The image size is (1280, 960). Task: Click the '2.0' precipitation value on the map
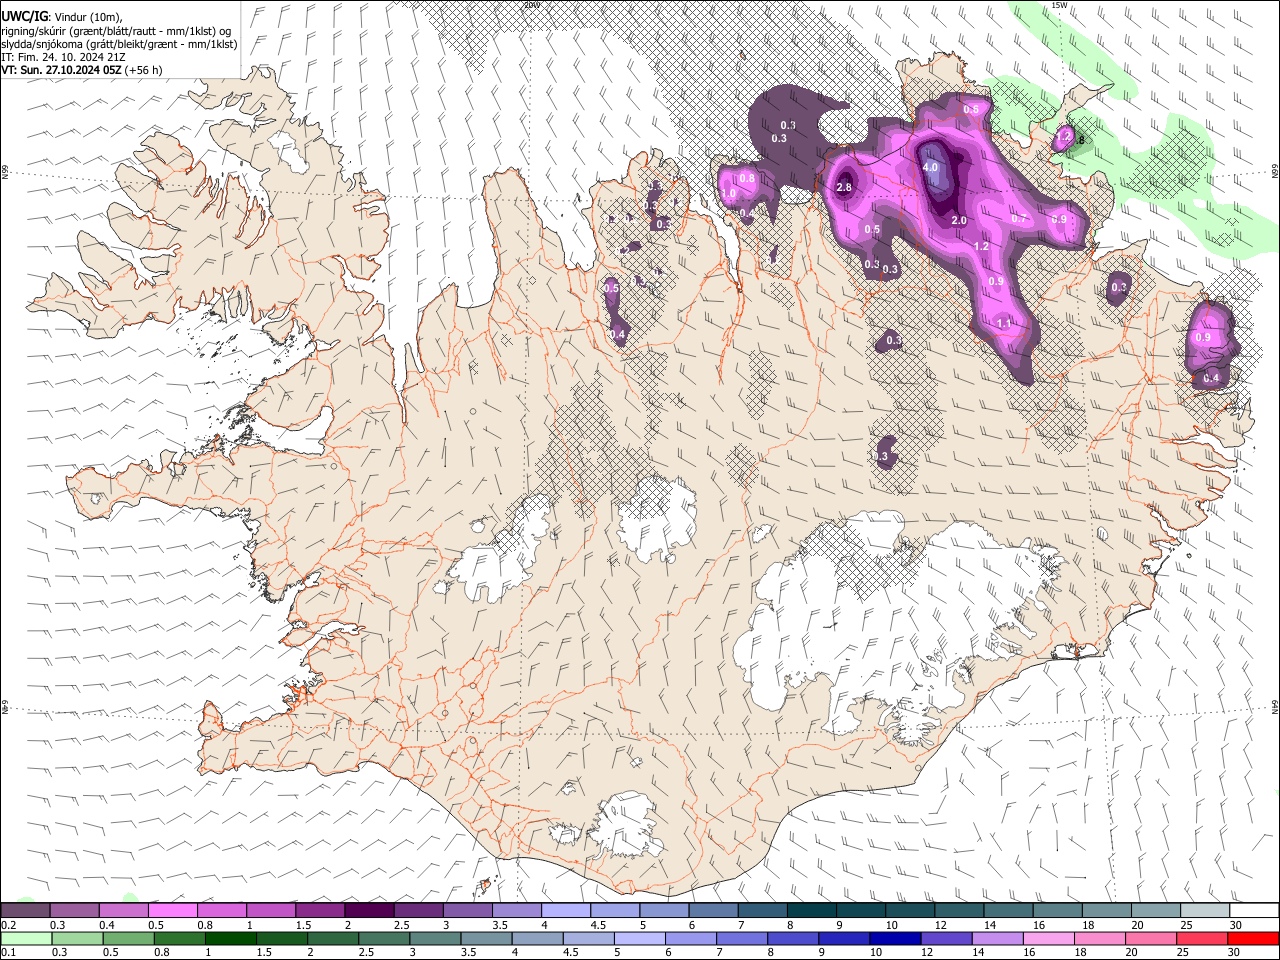[959, 220]
